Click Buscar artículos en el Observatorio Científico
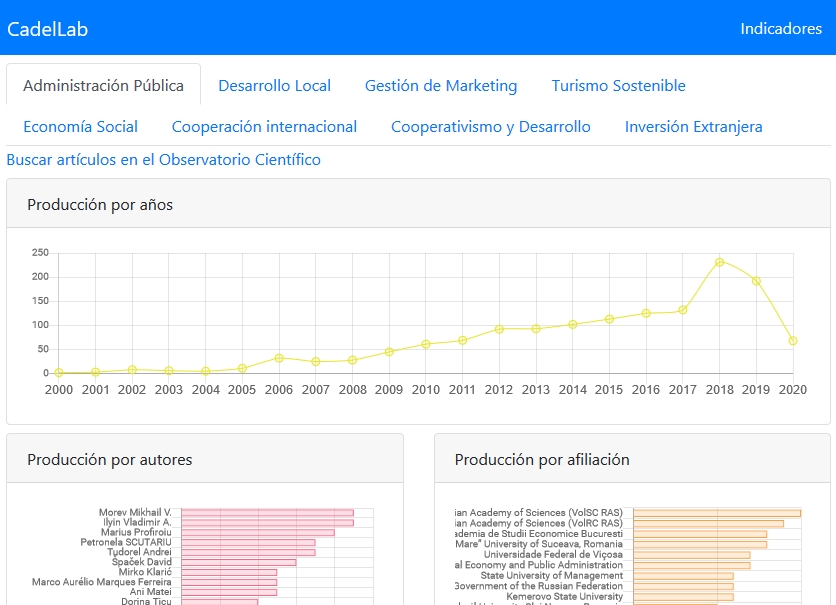The height and width of the screenshot is (605, 836). click(164, 160)
